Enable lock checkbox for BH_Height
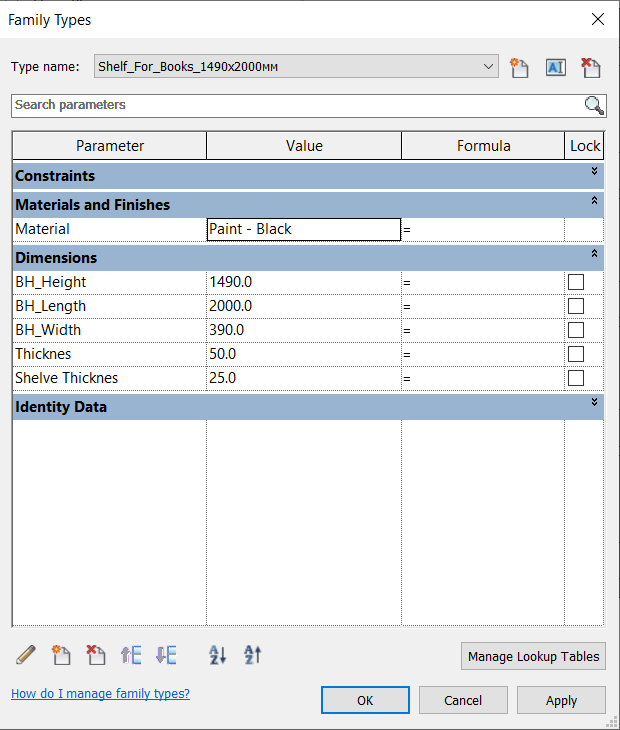 pyautogui.click(x=576, y=282)
